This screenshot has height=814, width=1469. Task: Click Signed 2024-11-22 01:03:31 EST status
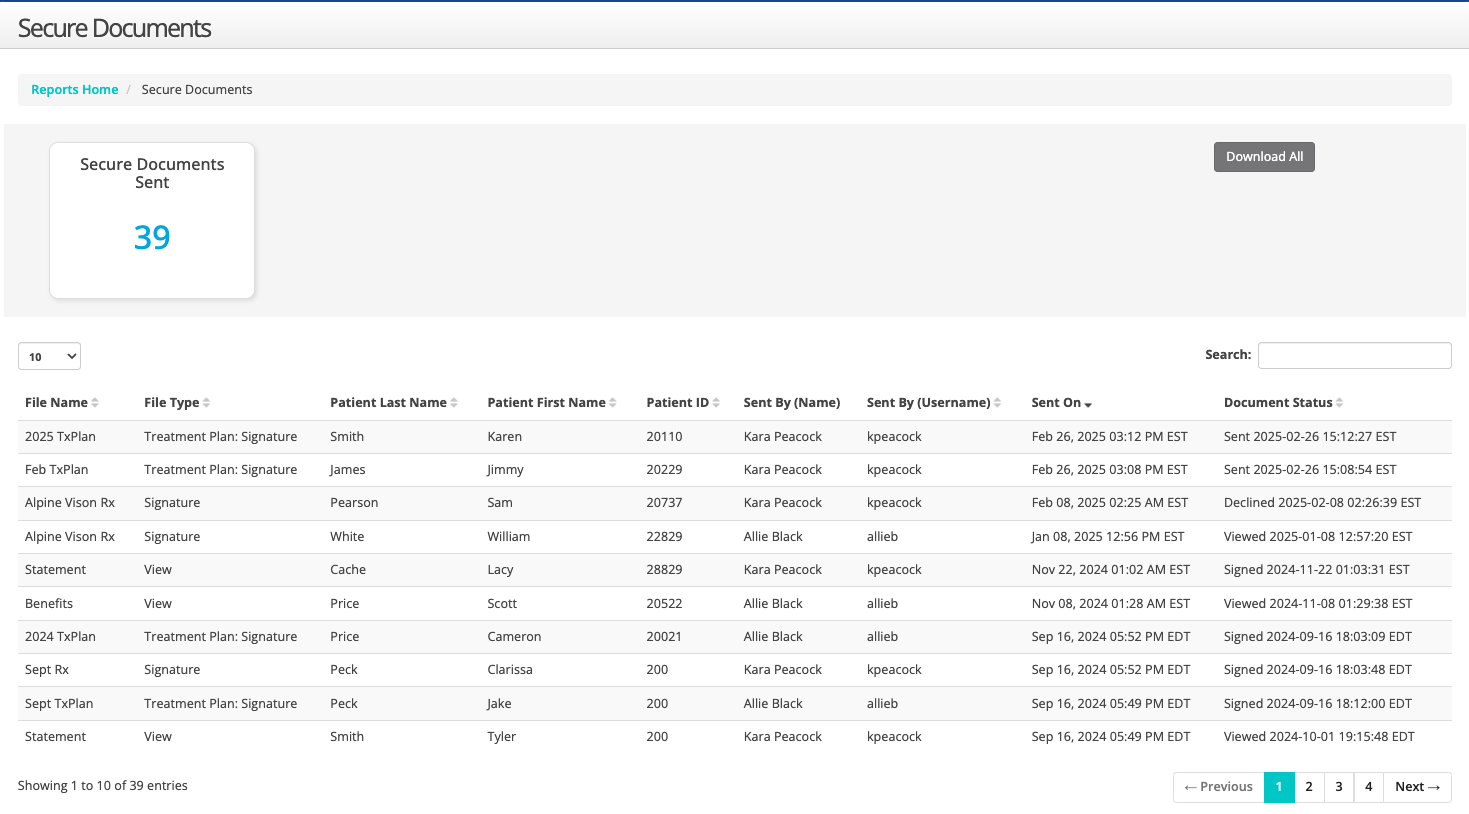[1317, 570]
